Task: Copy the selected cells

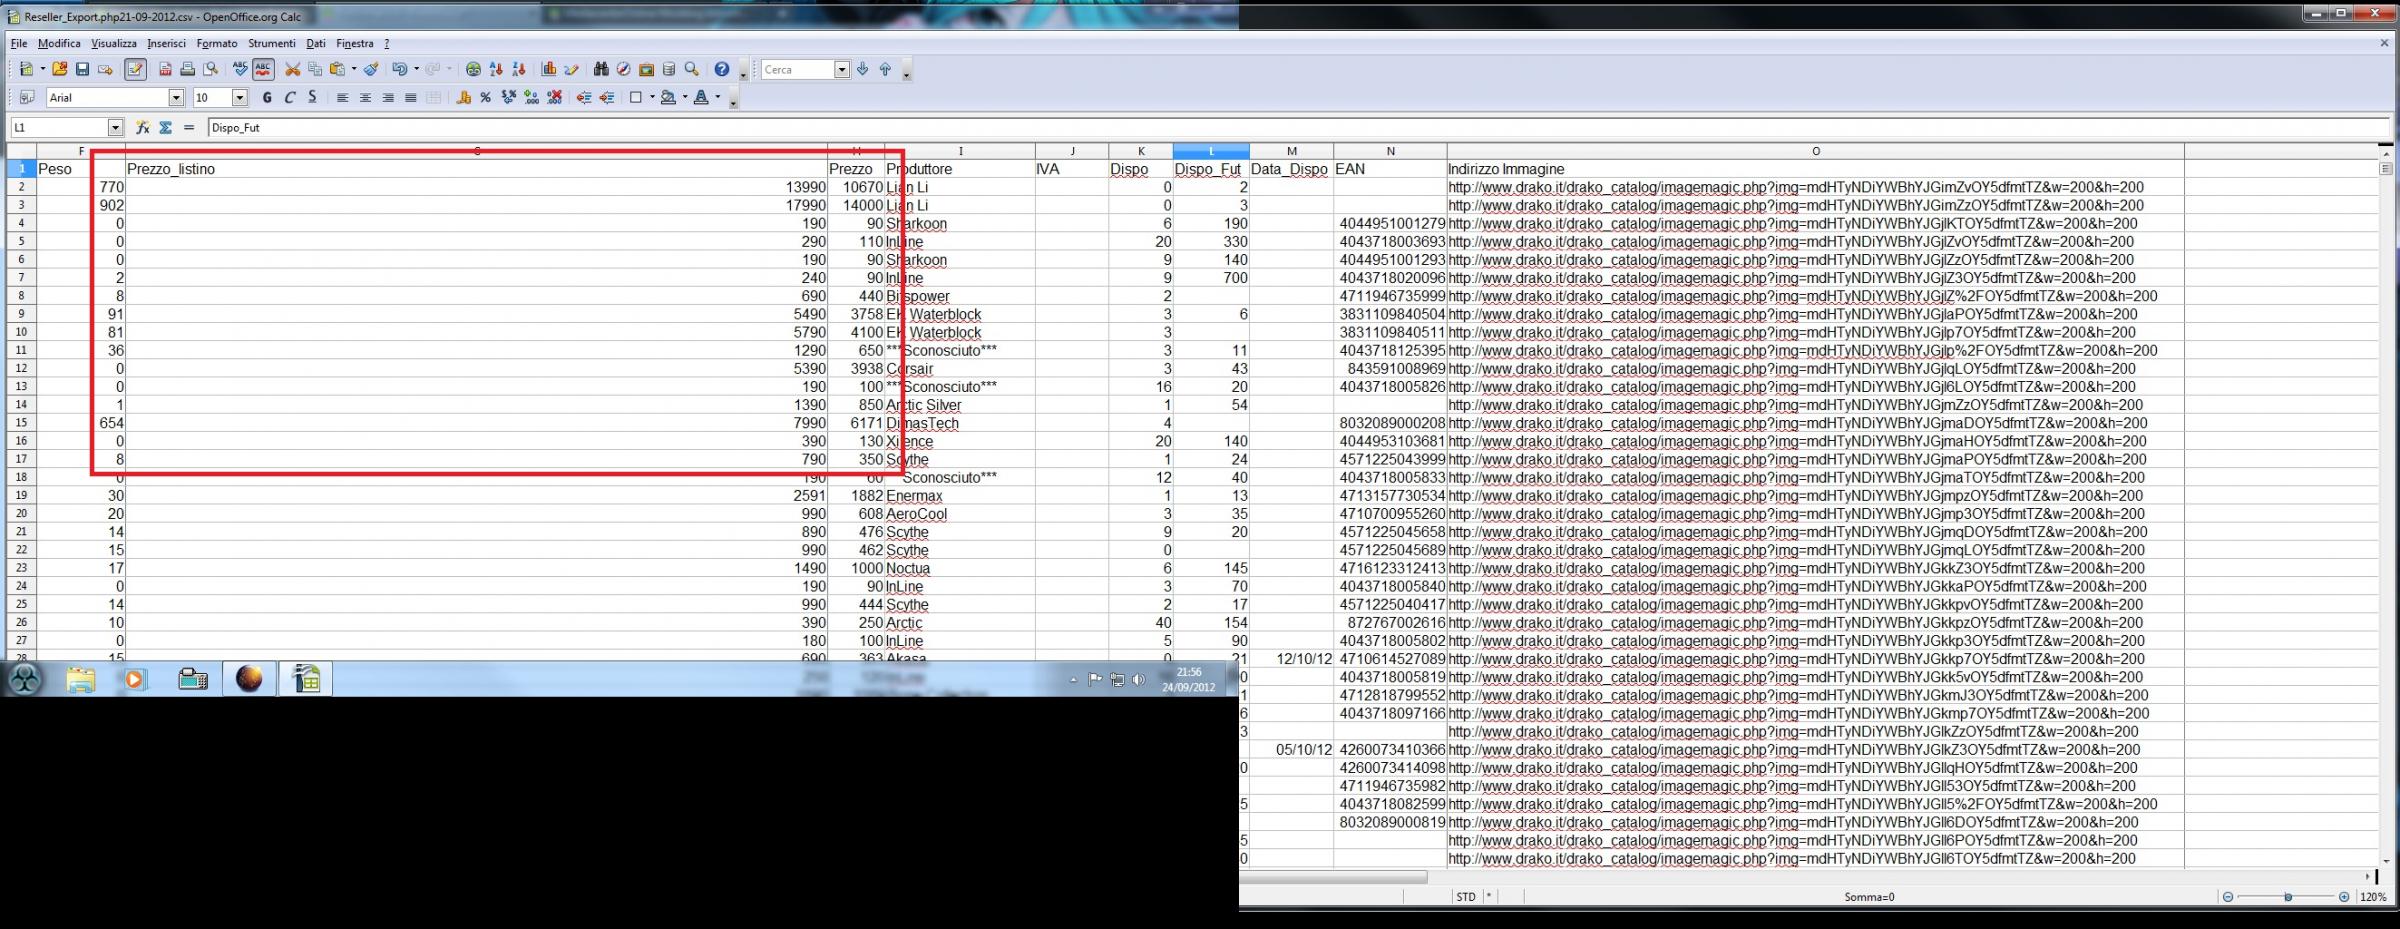Action: point(315,69)
